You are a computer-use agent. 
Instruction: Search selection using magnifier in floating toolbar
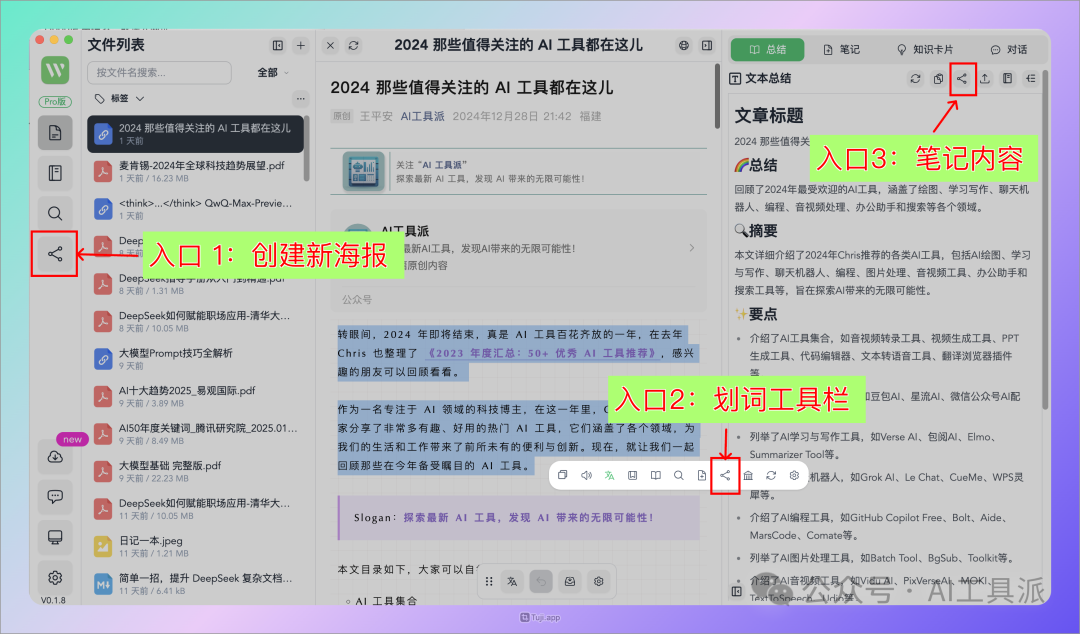(678, 476)
